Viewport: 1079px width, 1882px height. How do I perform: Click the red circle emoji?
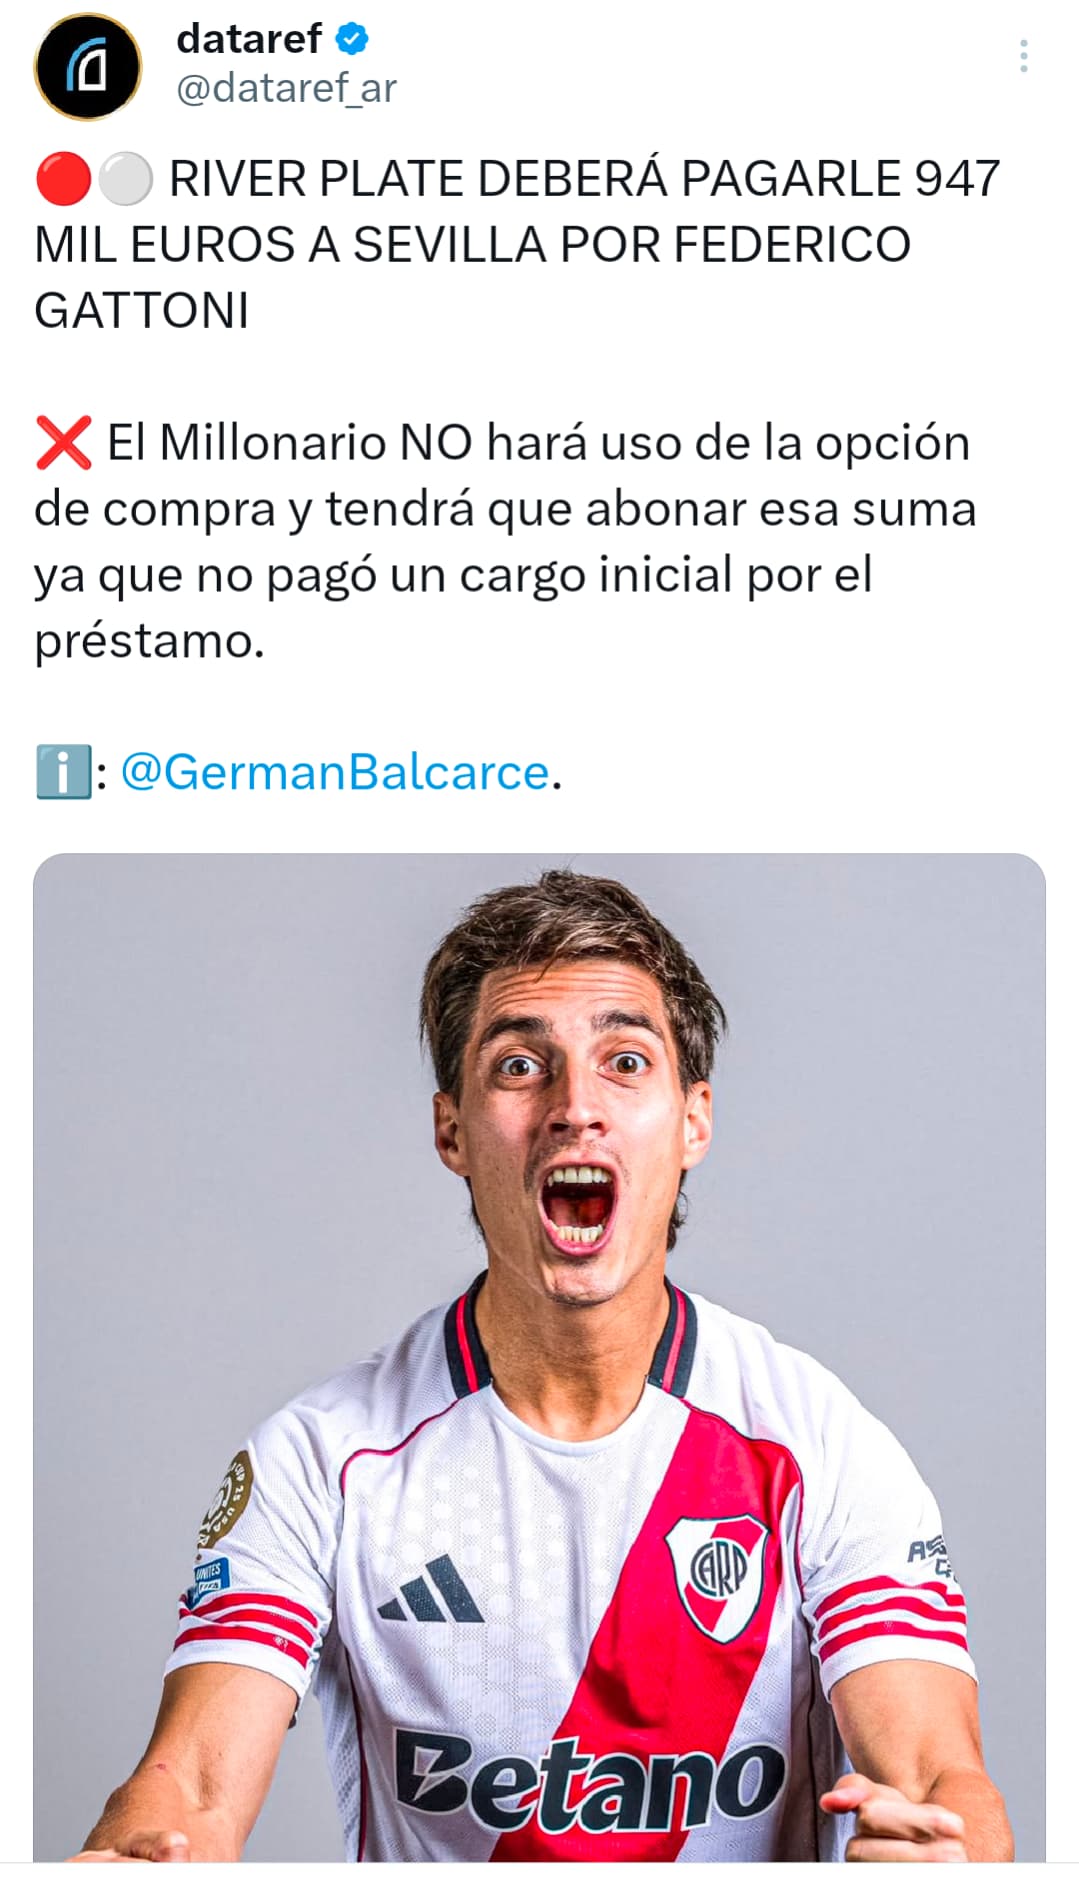point(63,180)
